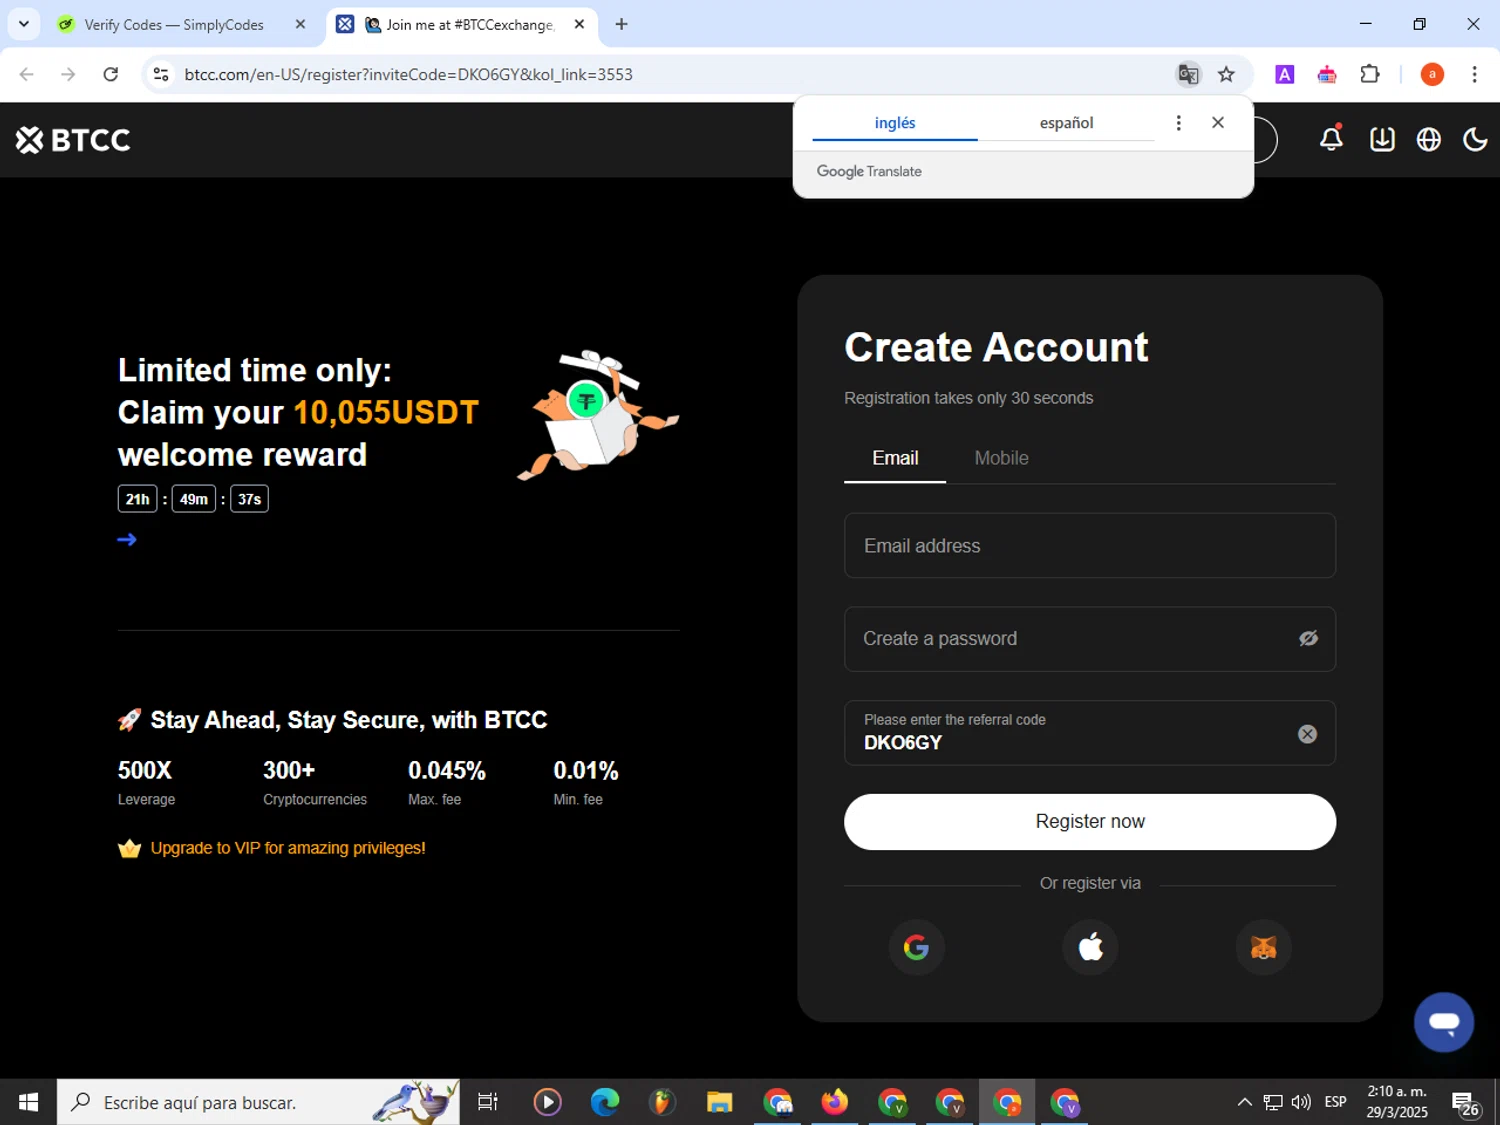The height and width of the screenshot is (1125, 1500).
Task: Click the referral code field DKO6GY
Action: [x=1090, y=733]
